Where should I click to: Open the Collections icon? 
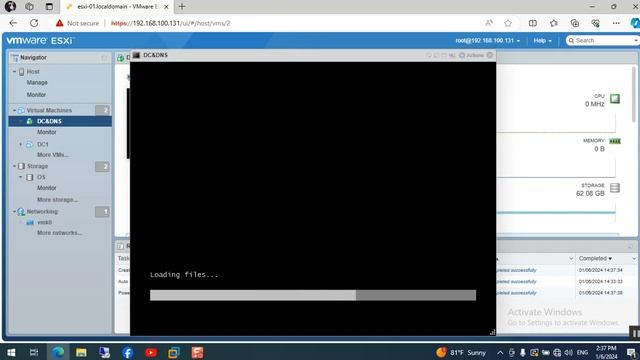tap(575, 23)
